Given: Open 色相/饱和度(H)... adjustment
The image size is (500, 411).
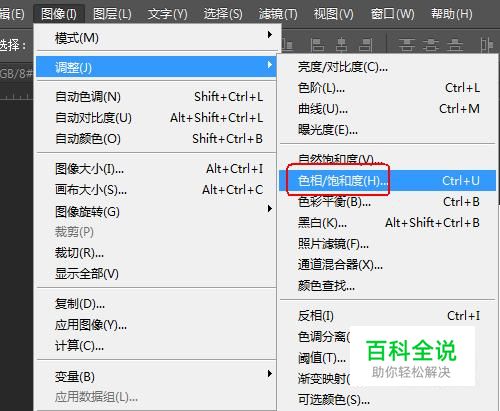Looking at the screenshot, I should point(387,181).
